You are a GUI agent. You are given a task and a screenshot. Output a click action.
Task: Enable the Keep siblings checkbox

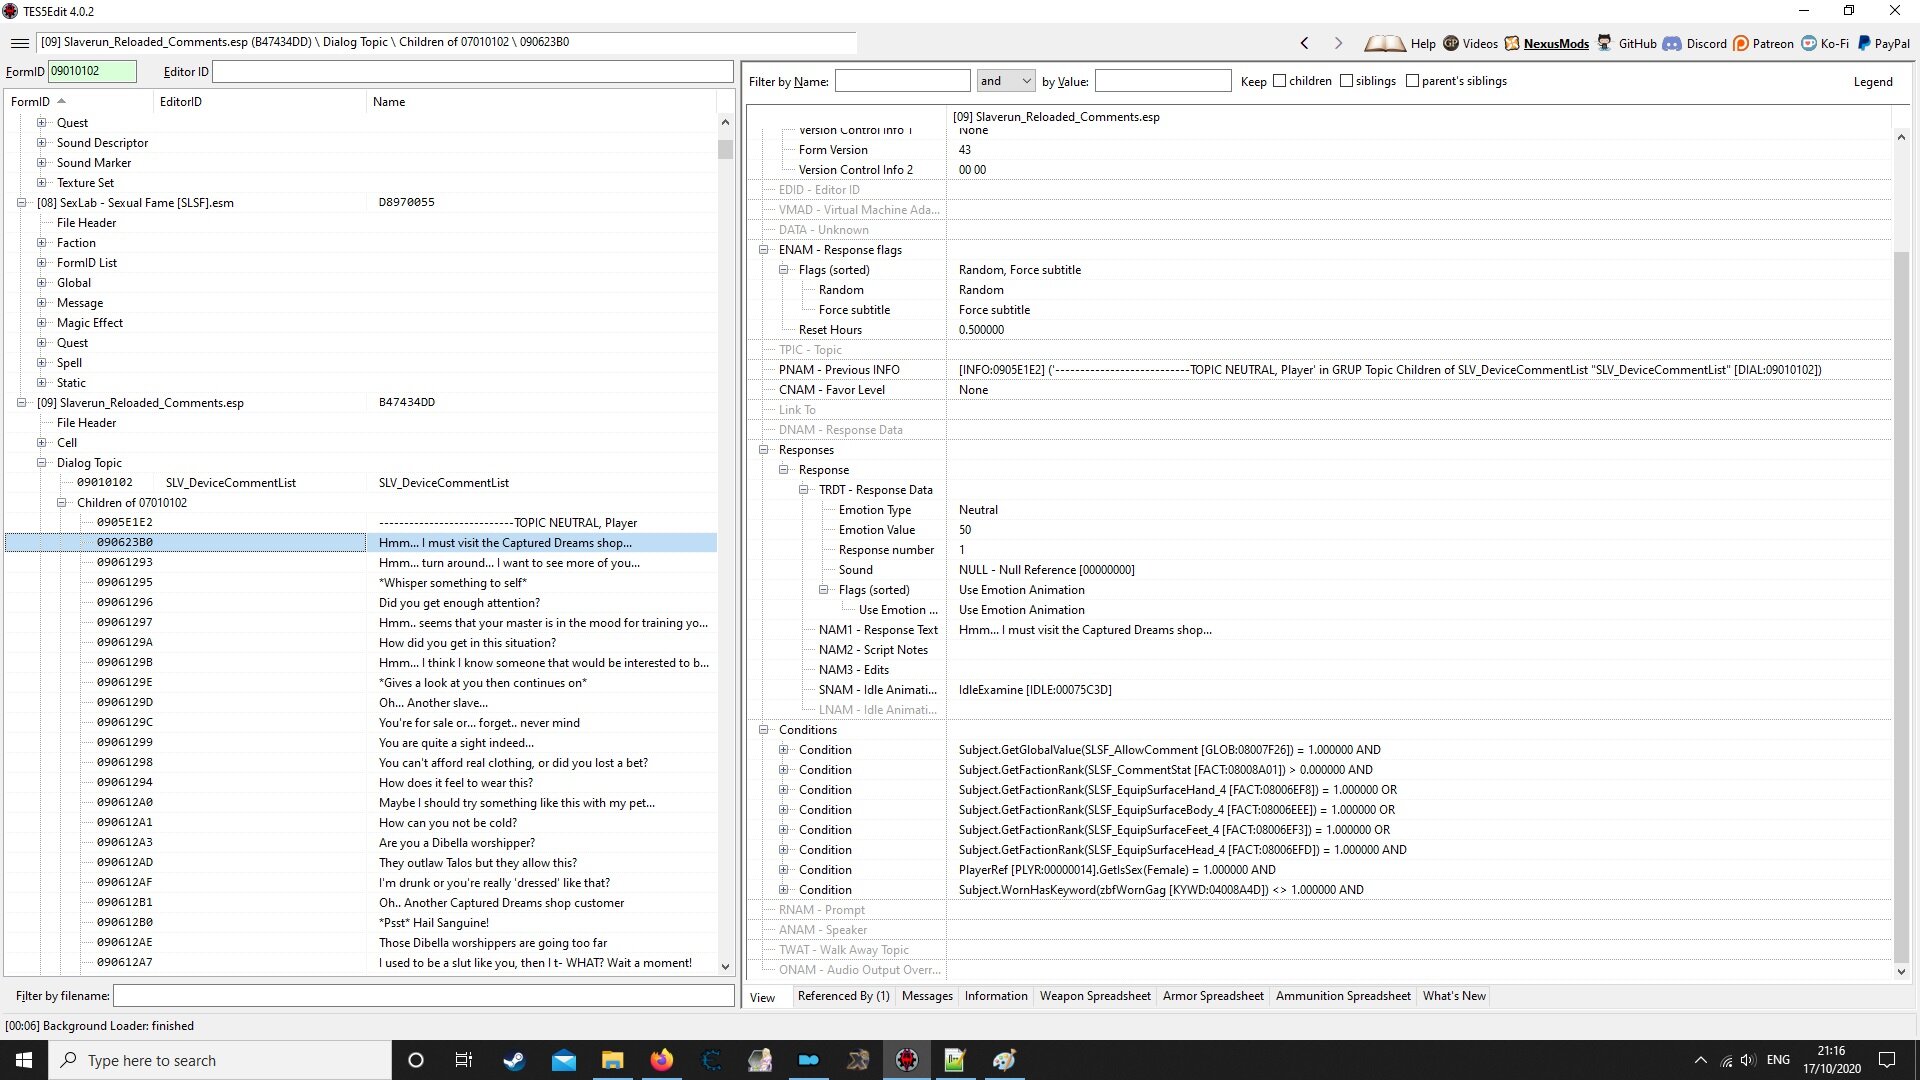(1346, 81)
